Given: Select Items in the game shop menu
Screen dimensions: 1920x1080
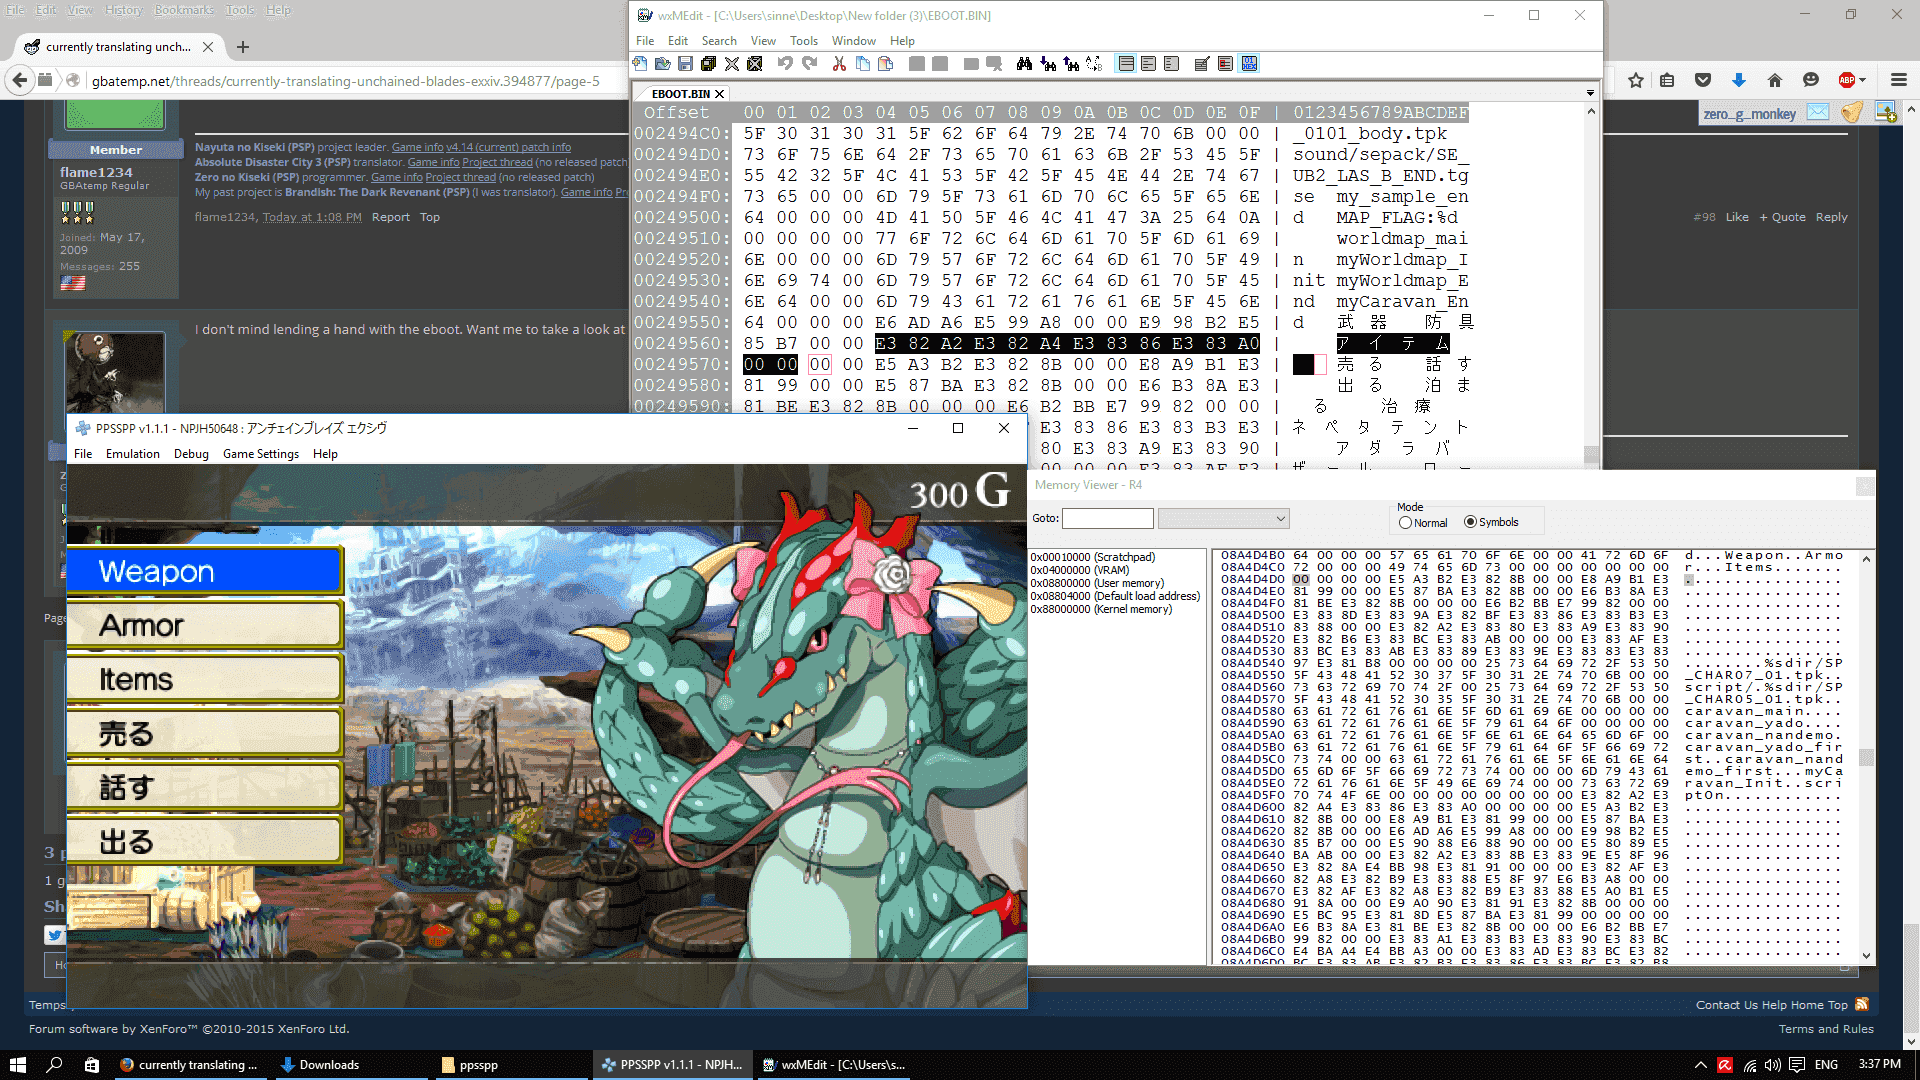Looking at the screenshot, I should (205, 679).
